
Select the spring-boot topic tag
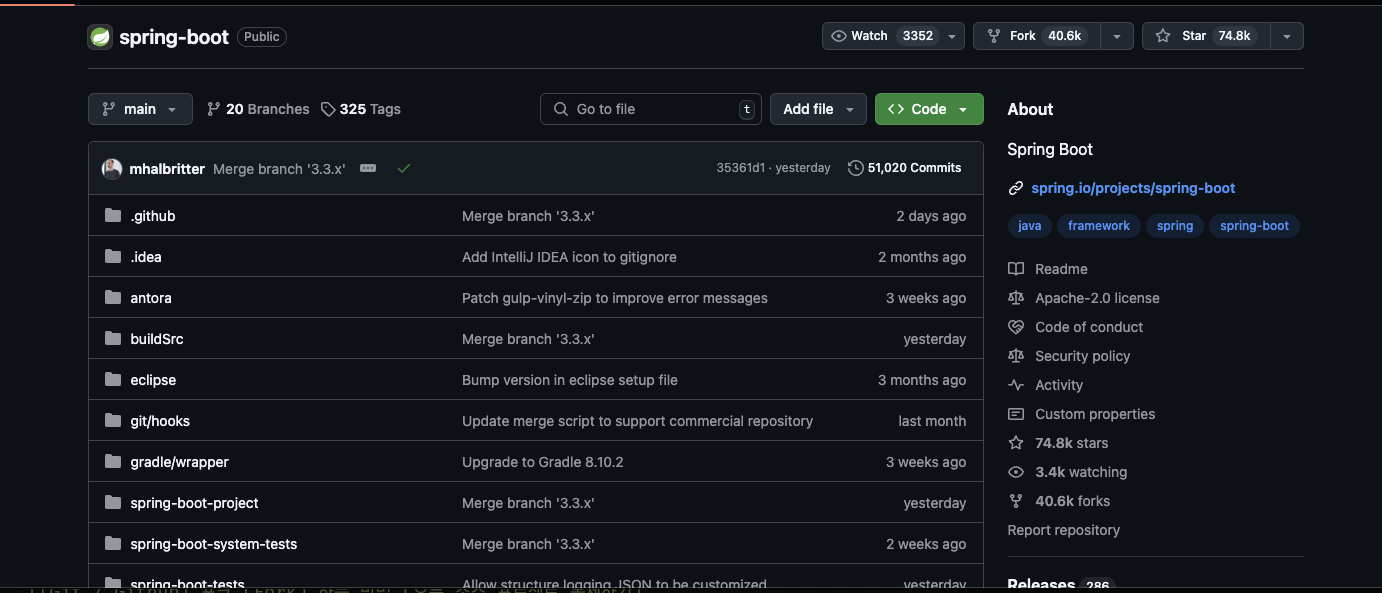(1254, 226)
